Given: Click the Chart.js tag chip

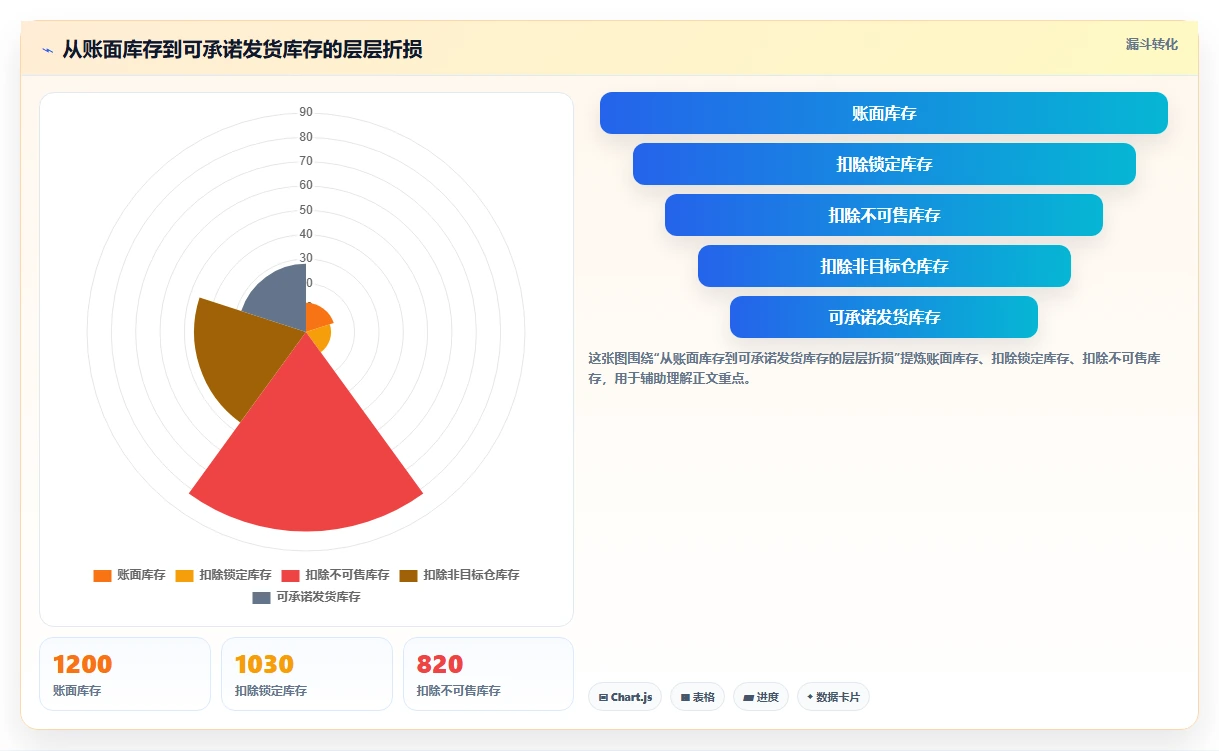Looking at the screenshot, I should [625, 697].
